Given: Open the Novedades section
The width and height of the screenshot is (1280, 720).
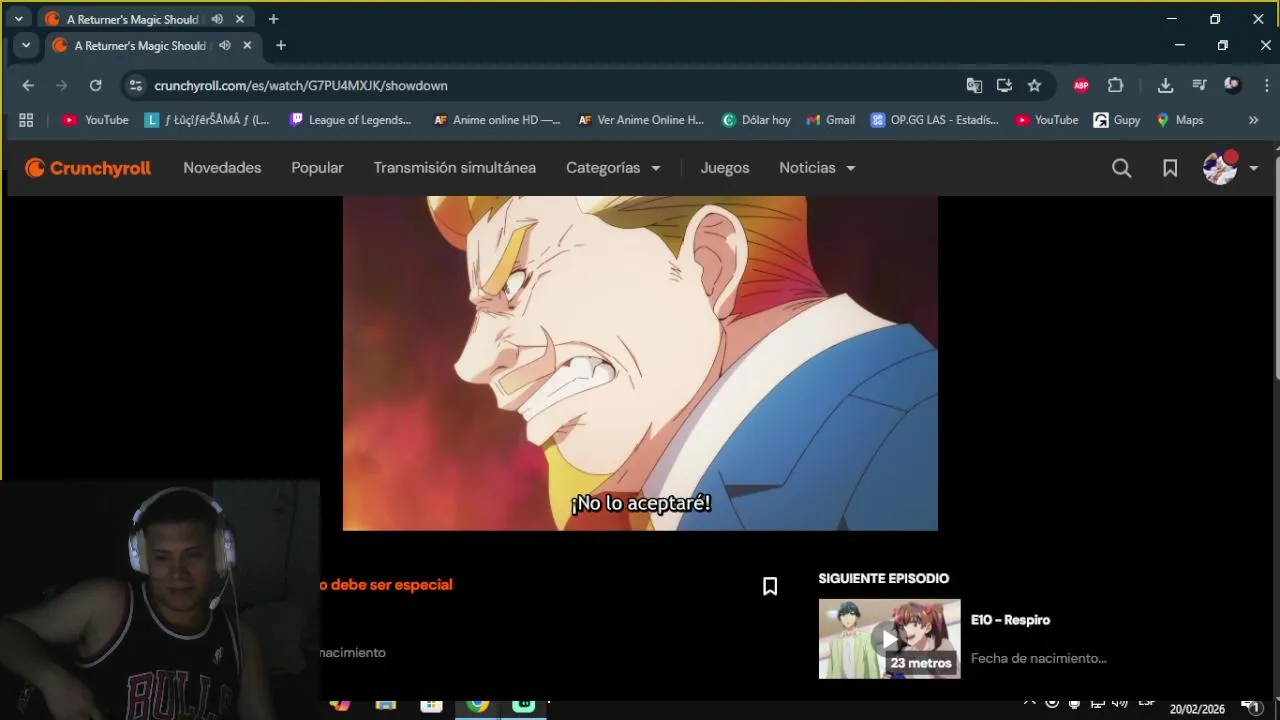Looking at the screenshot, I should (222, 168).
